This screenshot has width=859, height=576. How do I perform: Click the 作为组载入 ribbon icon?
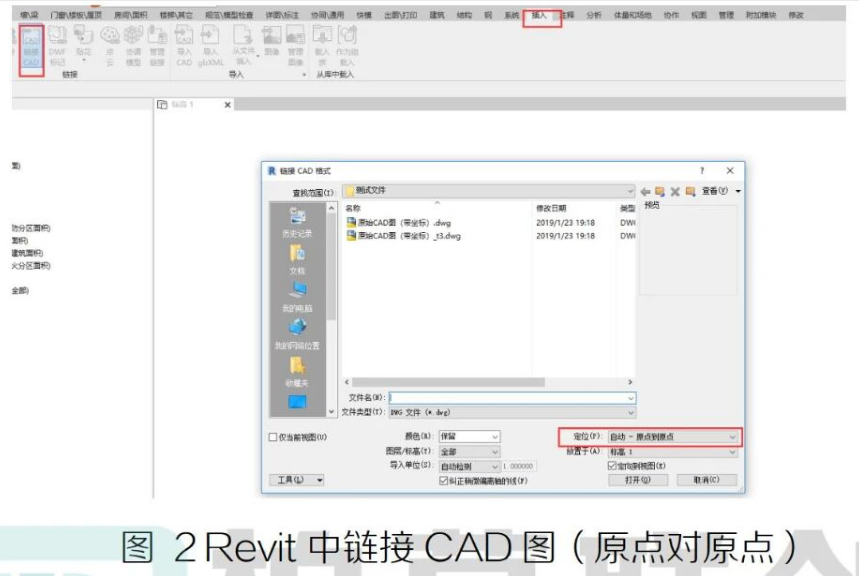coord(347,46)
